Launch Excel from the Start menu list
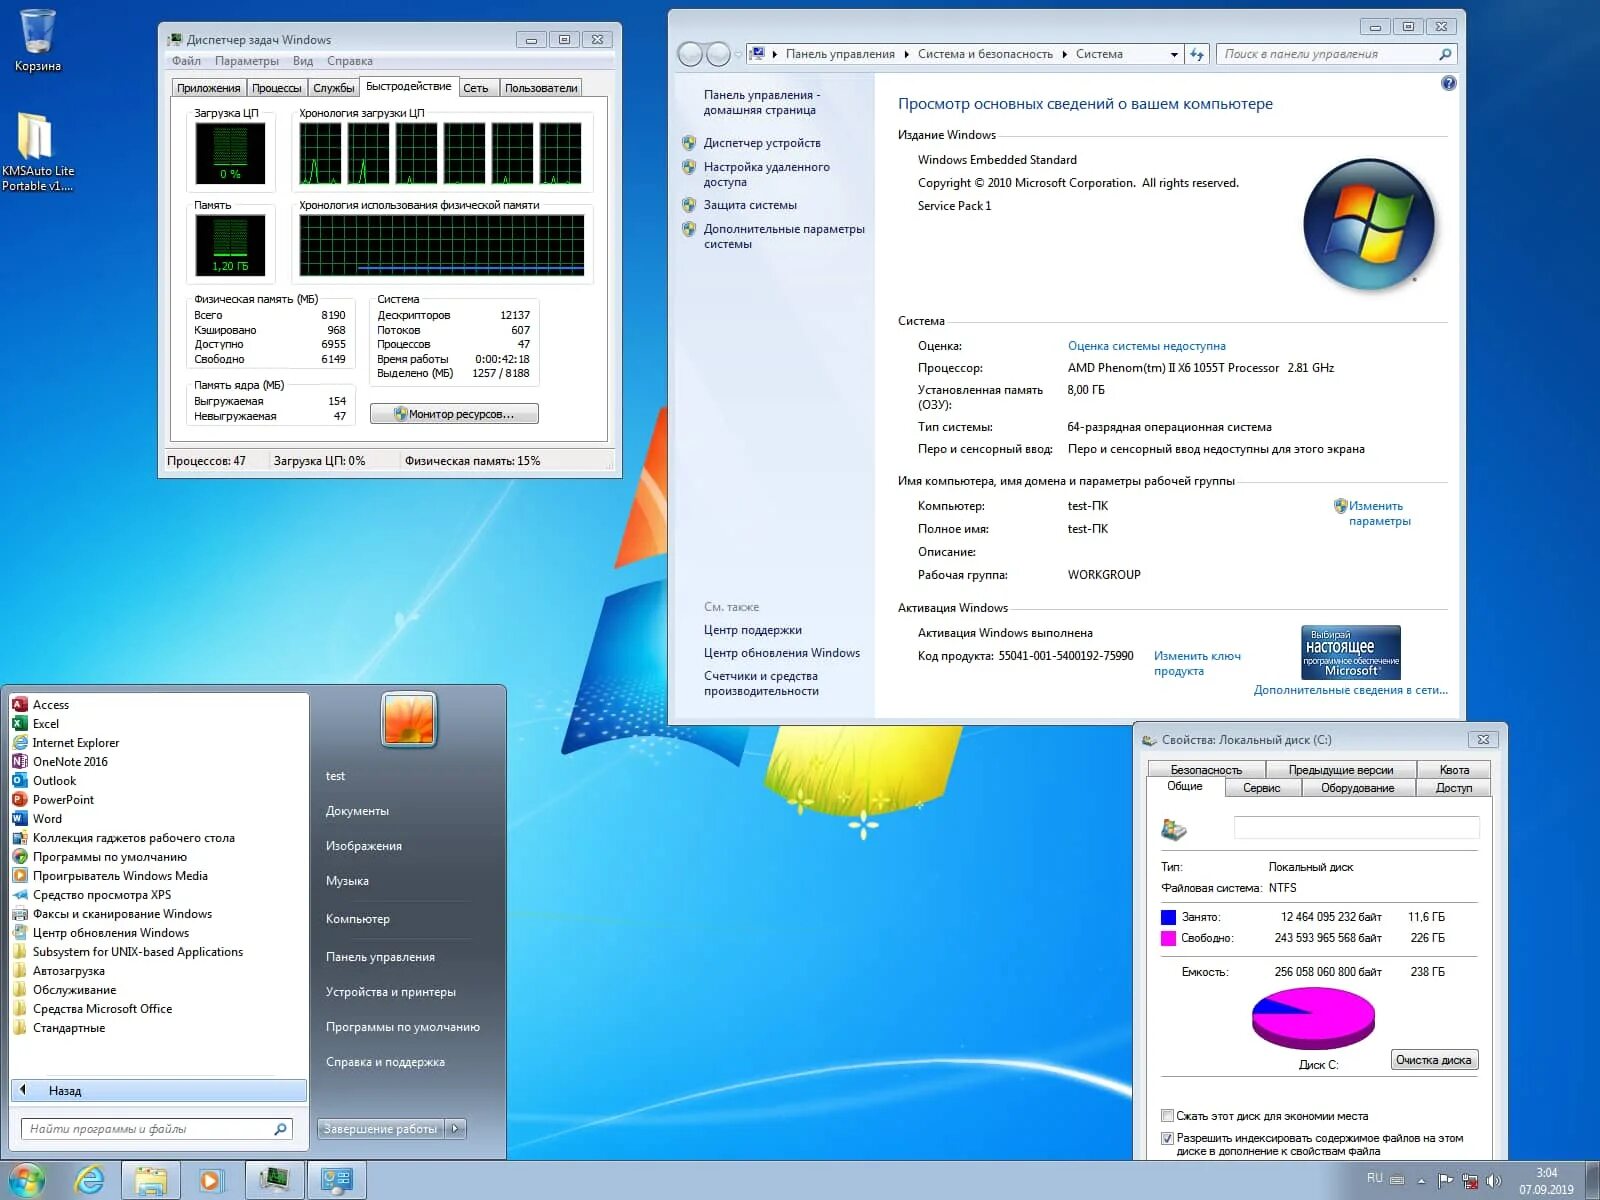This screenshot has height=1200, width=1600. click(46, 724)
